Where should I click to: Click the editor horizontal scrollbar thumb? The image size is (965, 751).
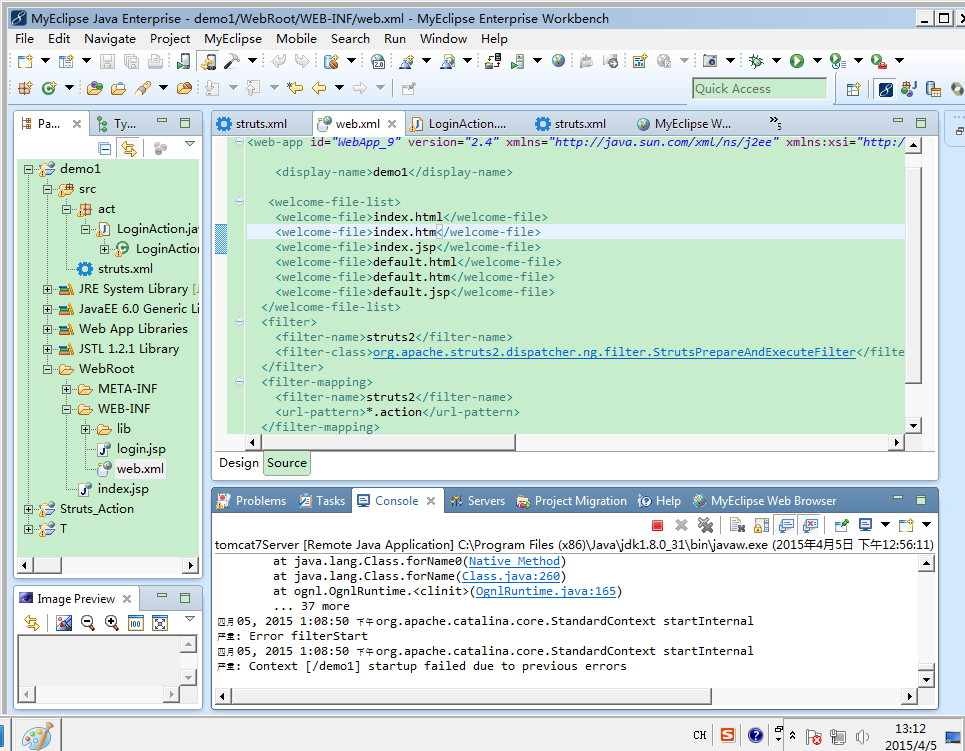pos(388,442)
